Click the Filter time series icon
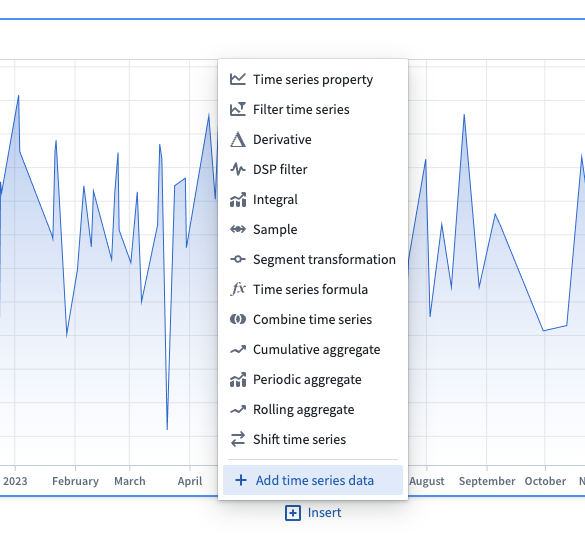The image size is (585, 553). point(238,109)
